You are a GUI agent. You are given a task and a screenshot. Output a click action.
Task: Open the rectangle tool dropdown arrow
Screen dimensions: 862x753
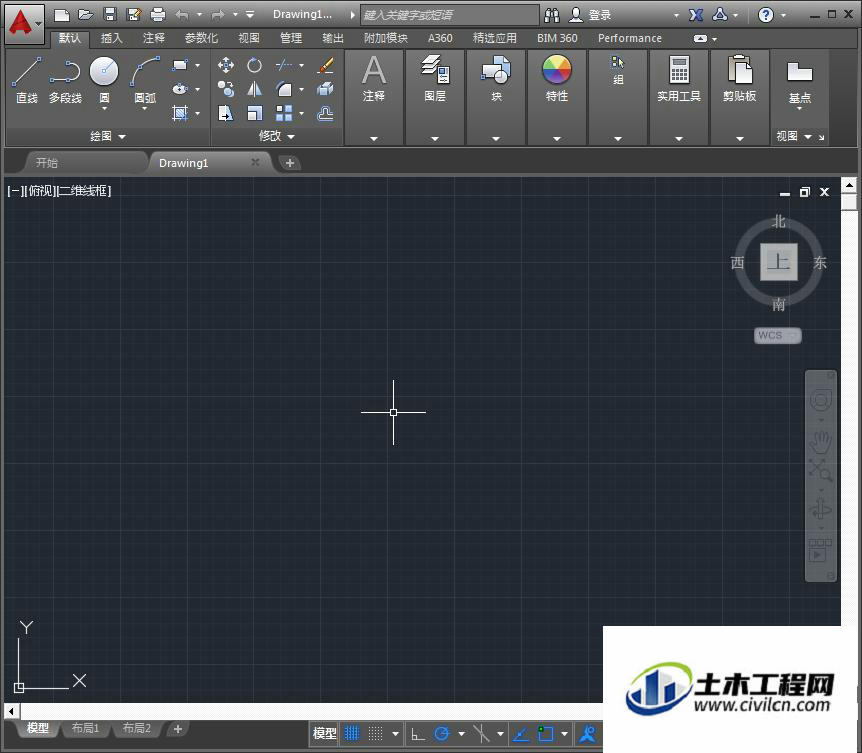click(x=197, y=65)
